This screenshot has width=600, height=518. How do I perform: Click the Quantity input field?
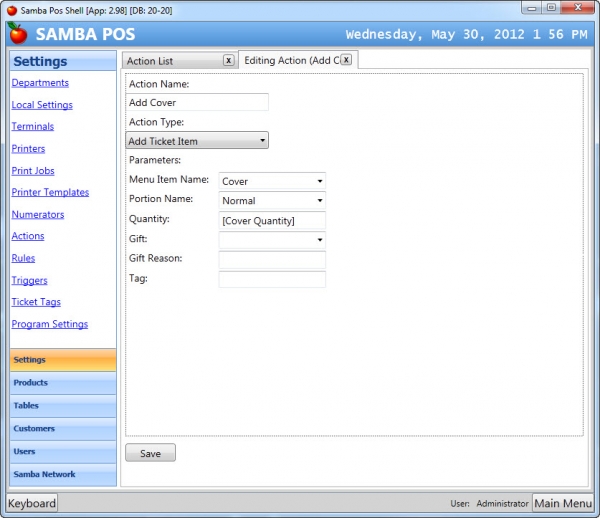pyautogui.click(x=272, y=220)
